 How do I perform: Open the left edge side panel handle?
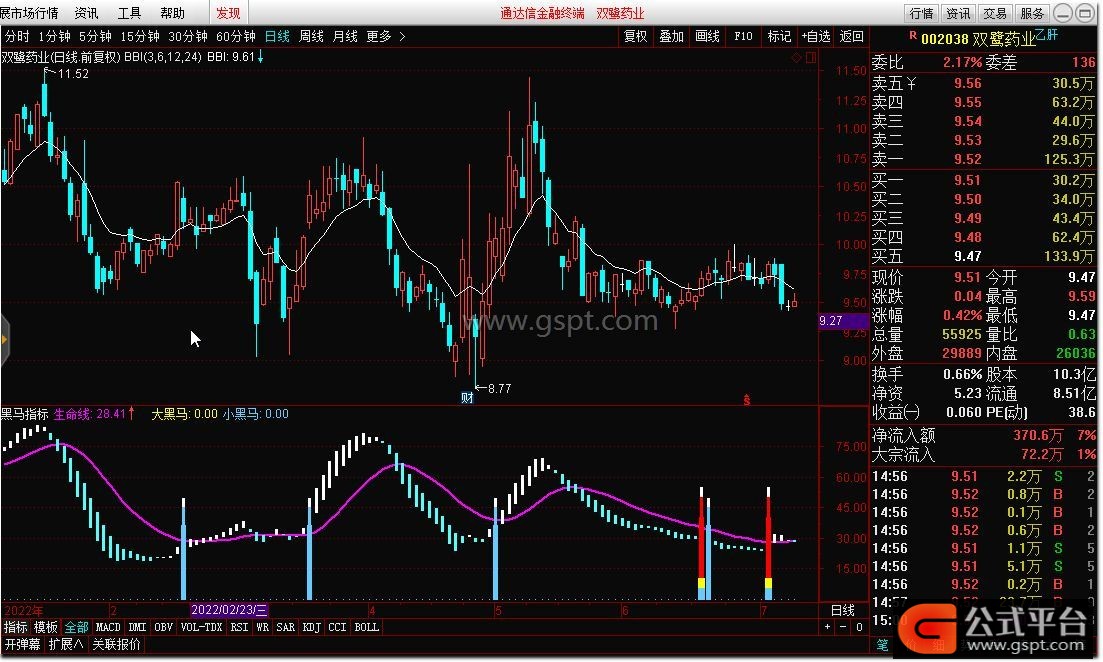click(4, 340)
